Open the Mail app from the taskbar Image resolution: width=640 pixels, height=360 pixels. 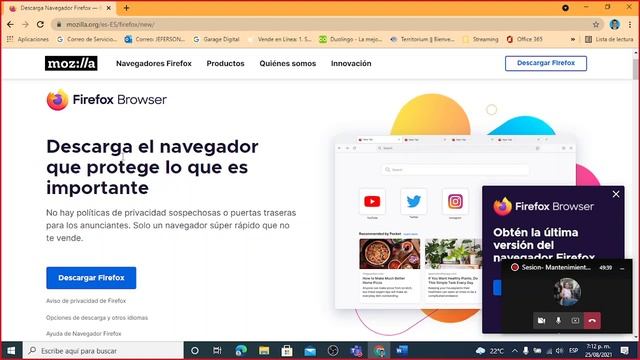[x=310, y=351]
